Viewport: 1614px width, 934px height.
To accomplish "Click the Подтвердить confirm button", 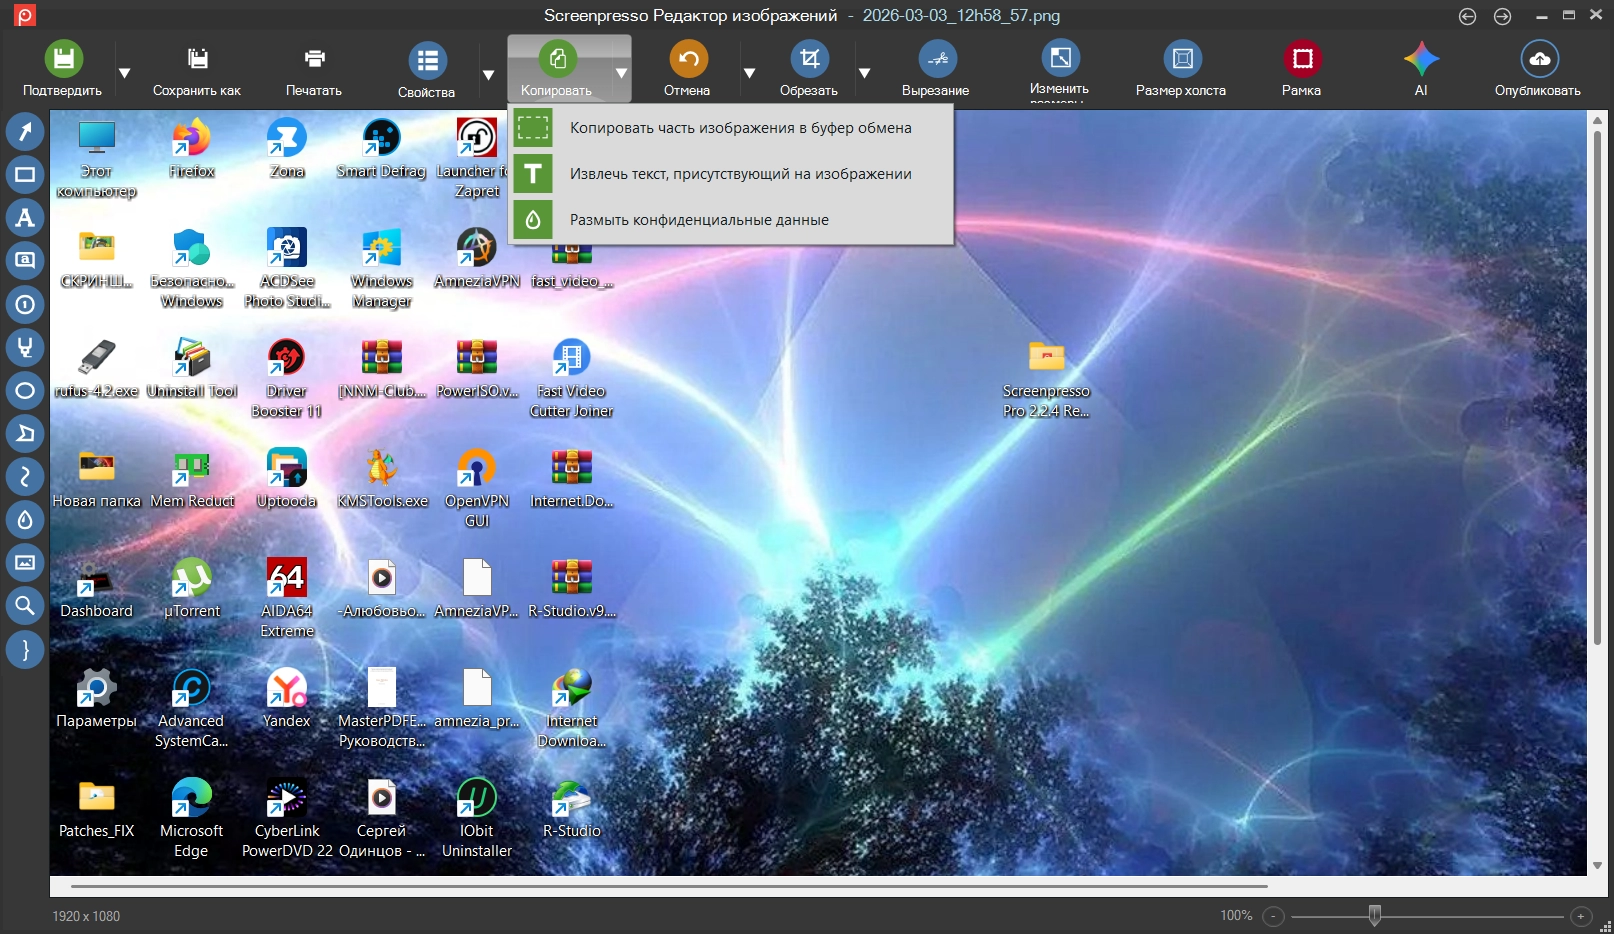I will (63, 69).
